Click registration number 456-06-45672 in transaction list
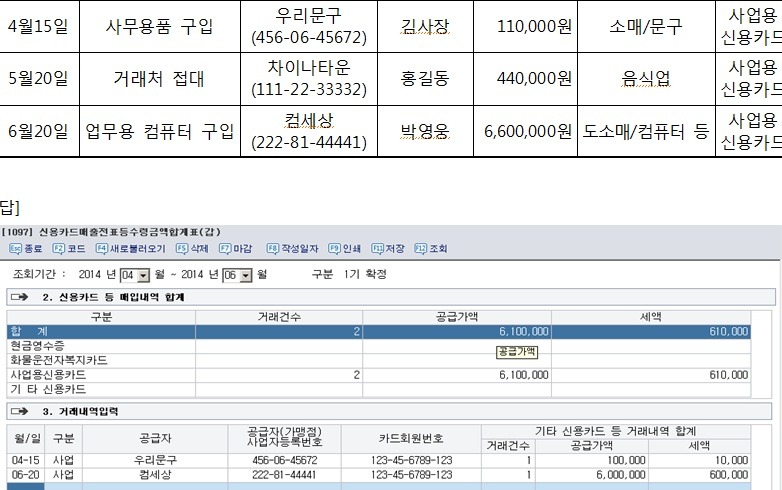Viewport: 782px width, 490px height. tap(284, 460)
